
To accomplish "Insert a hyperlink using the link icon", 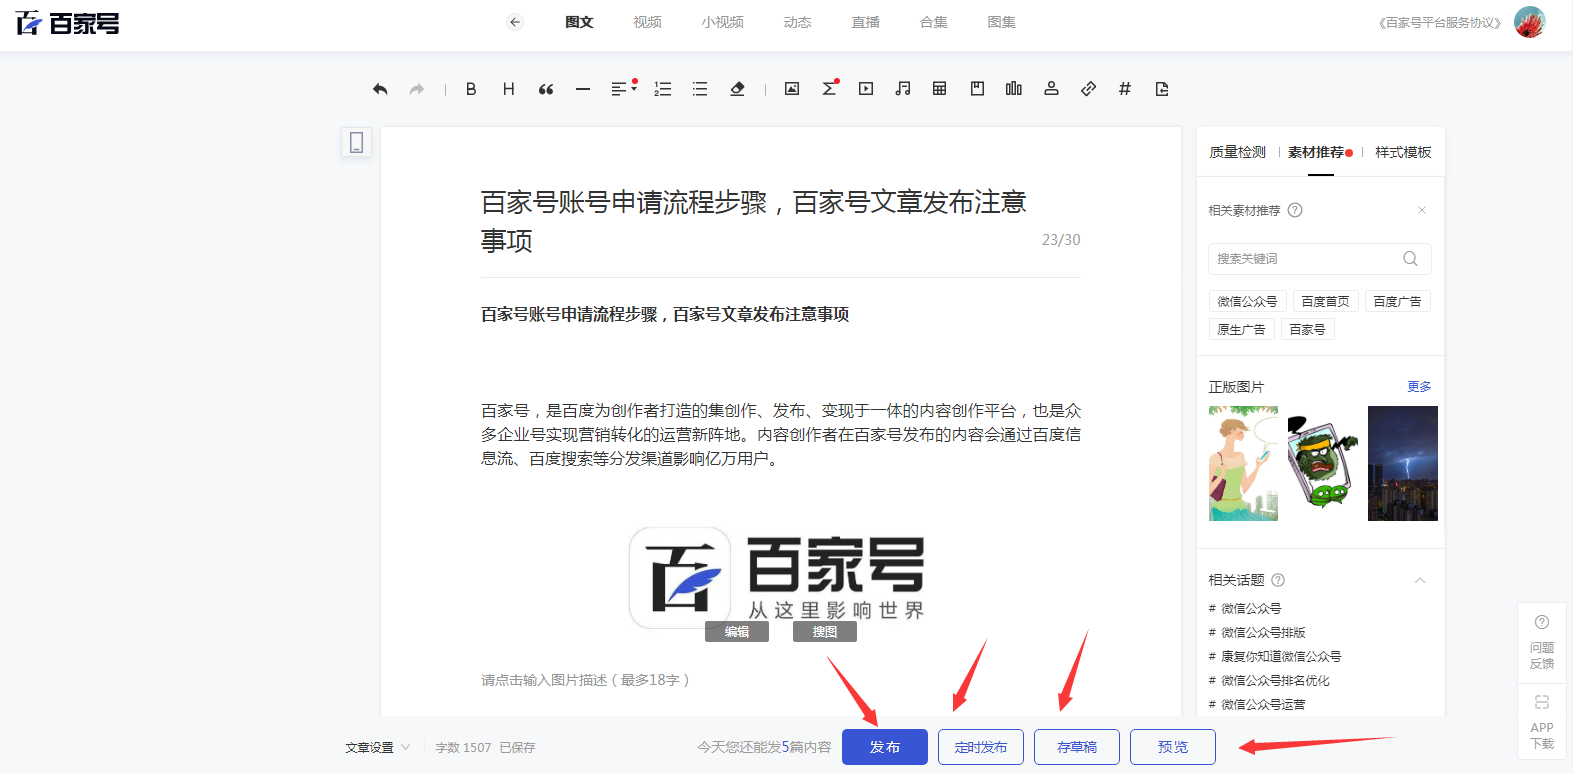I will pos(1088,89).
